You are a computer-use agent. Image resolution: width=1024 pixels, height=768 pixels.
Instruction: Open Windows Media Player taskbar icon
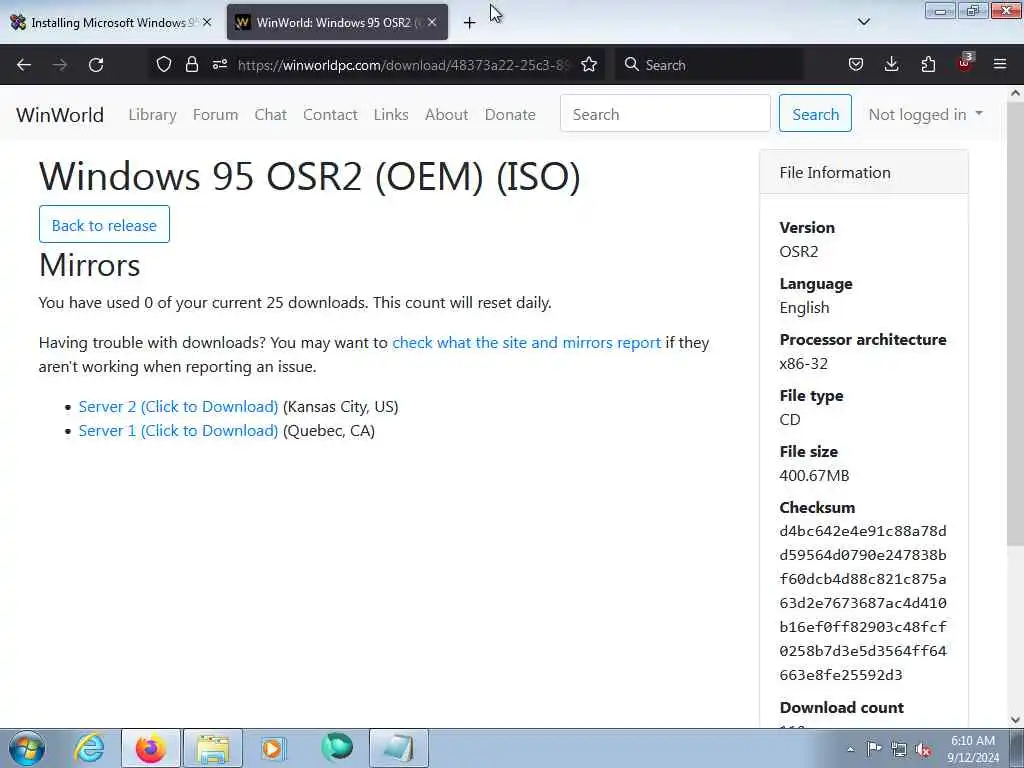point(274,748)
